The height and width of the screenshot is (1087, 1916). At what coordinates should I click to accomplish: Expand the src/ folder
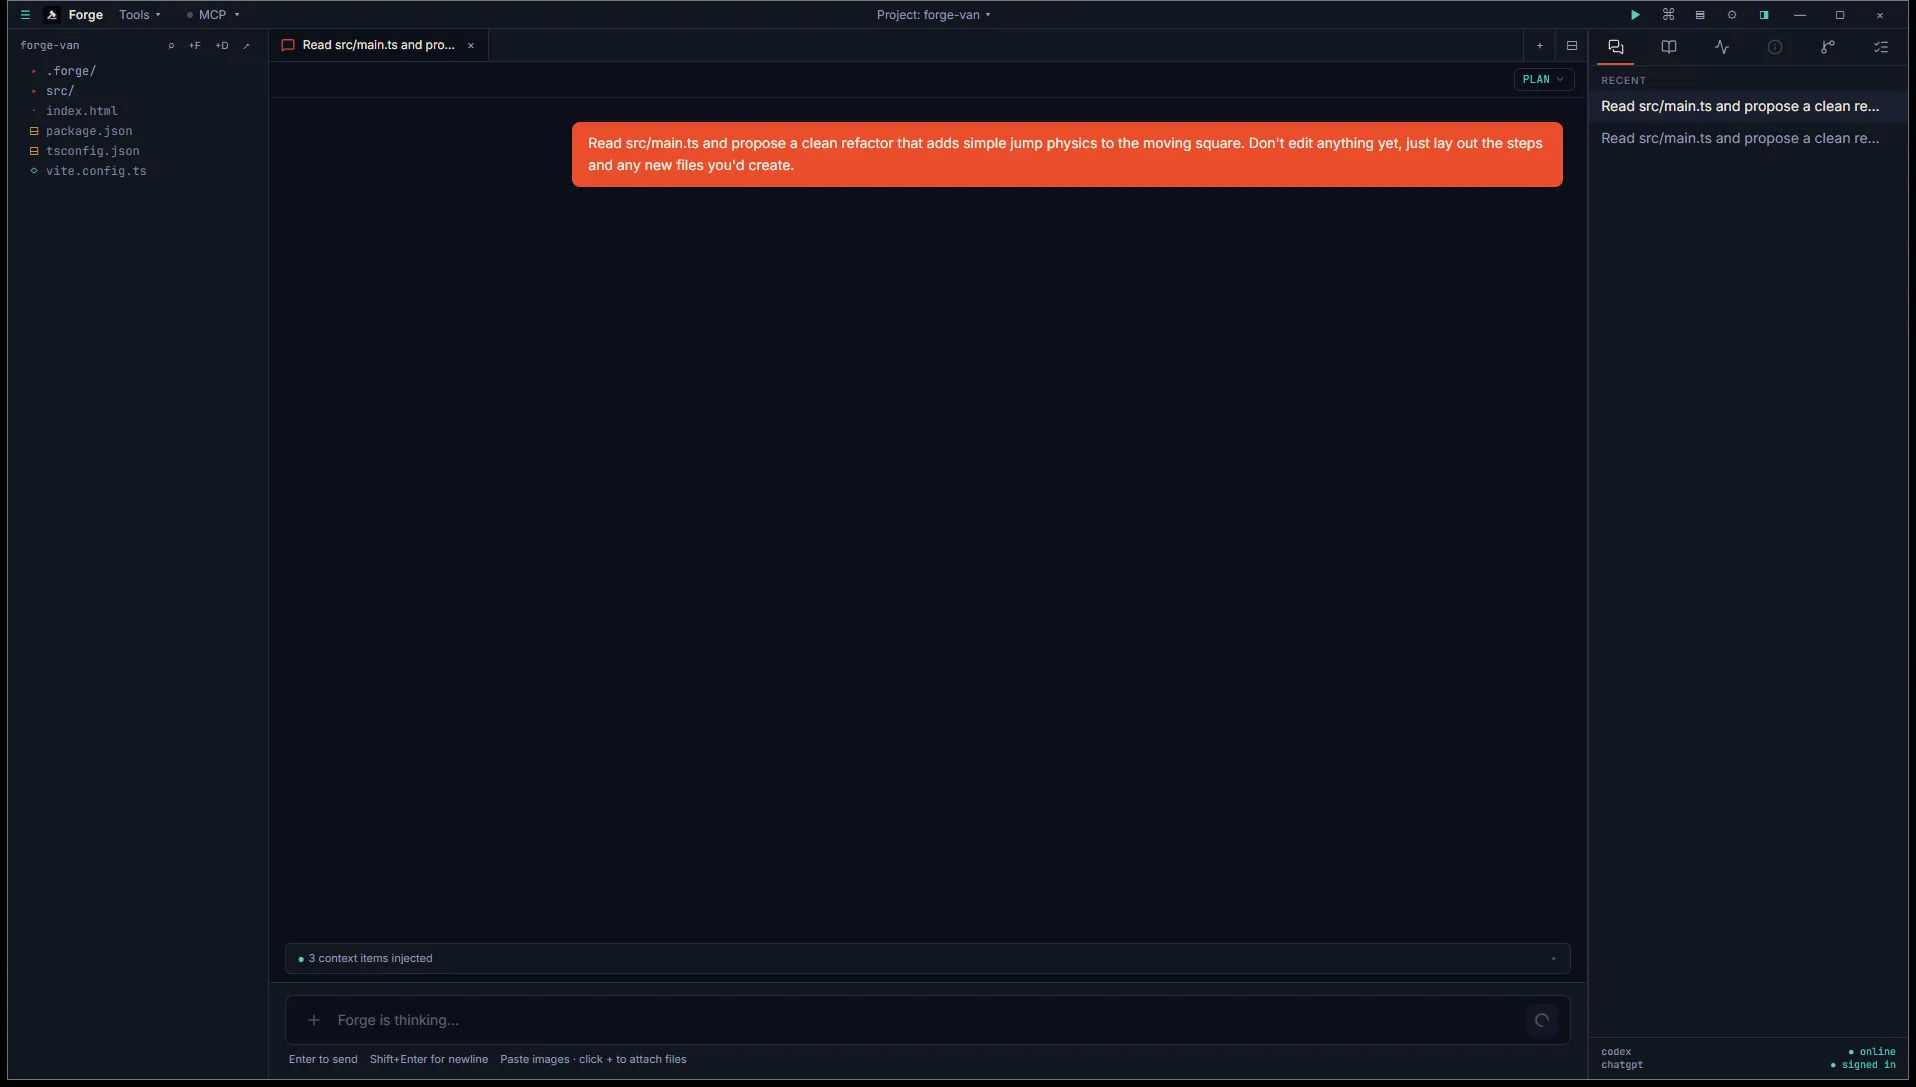60,91
